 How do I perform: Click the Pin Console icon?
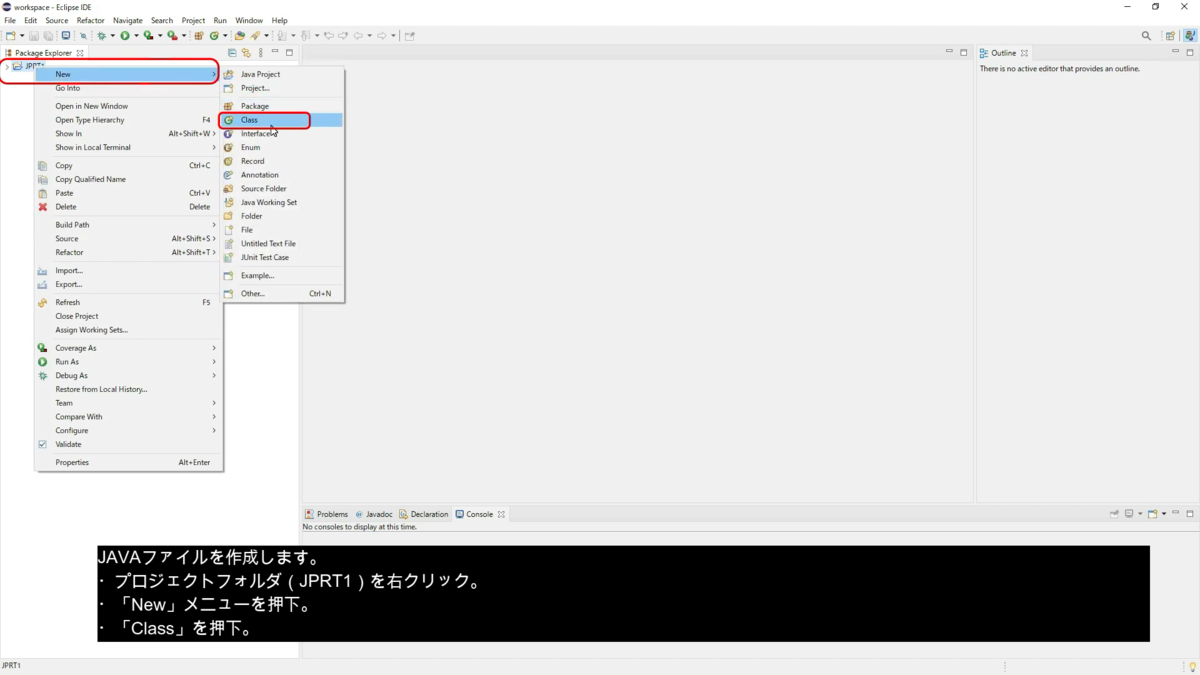1114,514
